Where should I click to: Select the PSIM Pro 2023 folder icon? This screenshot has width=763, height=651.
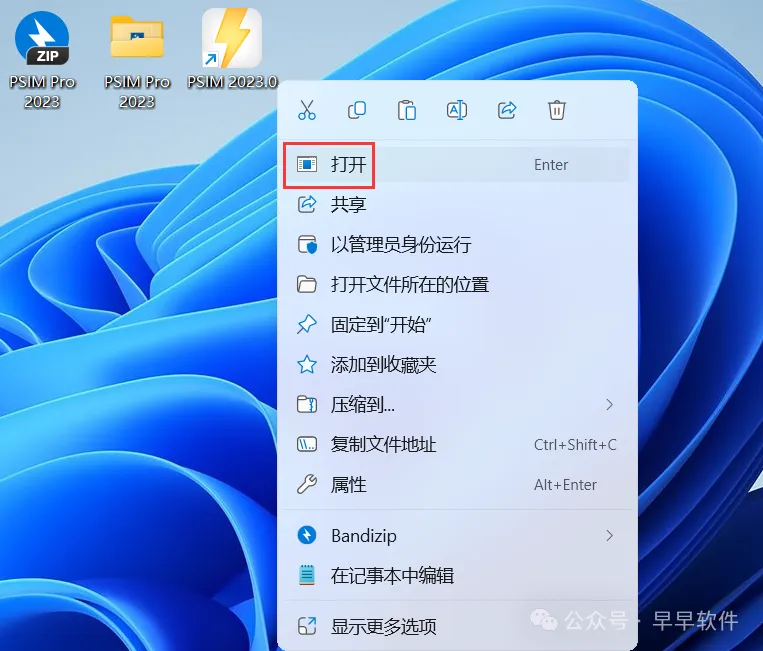pyautogui.click(x=137, y=37)
